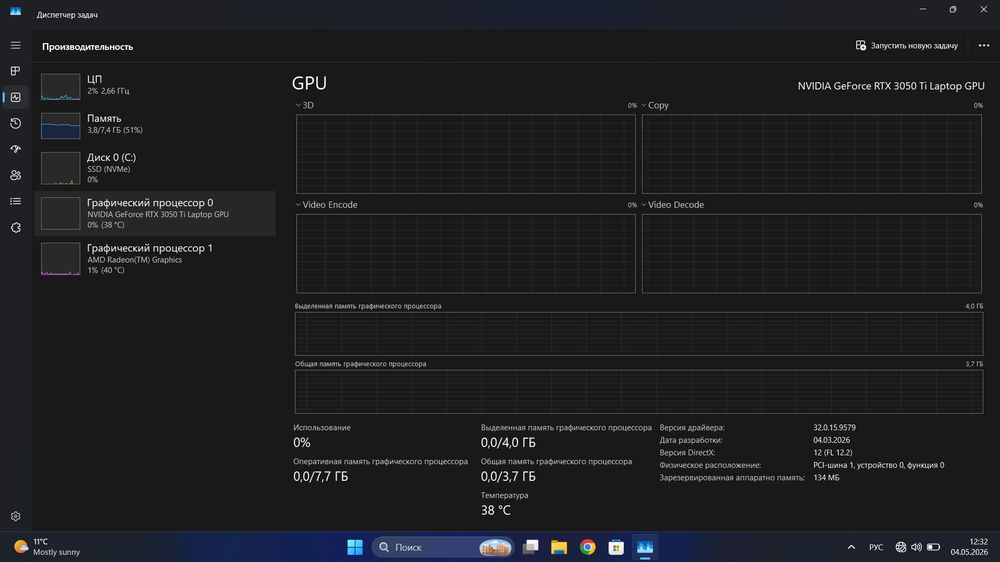Select the Performance page icon in sidebar
The width and height of the screenshot is (1000, 562).
point(15,97)
